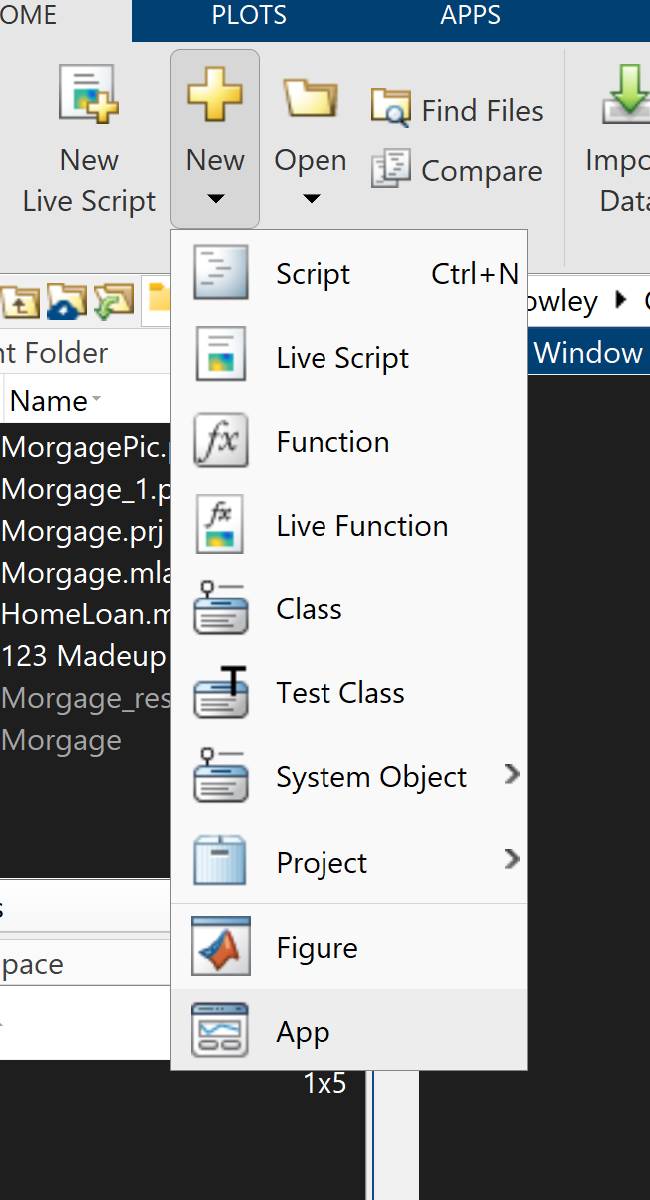Click the fx Function icon
This screenshot has width=650, height=1200.
coord(221,441)
